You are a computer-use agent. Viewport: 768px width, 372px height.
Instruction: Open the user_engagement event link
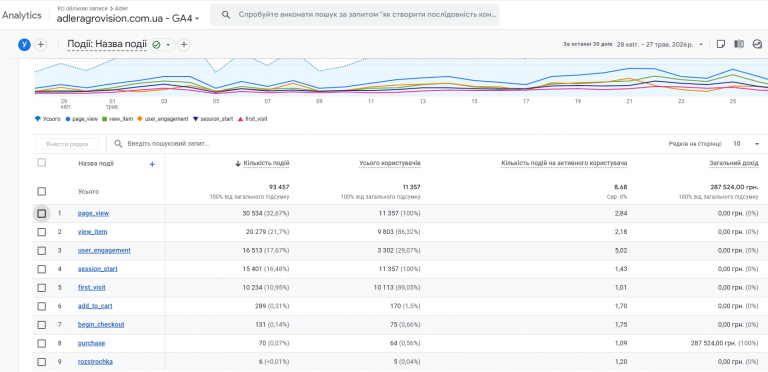[104, 251]
